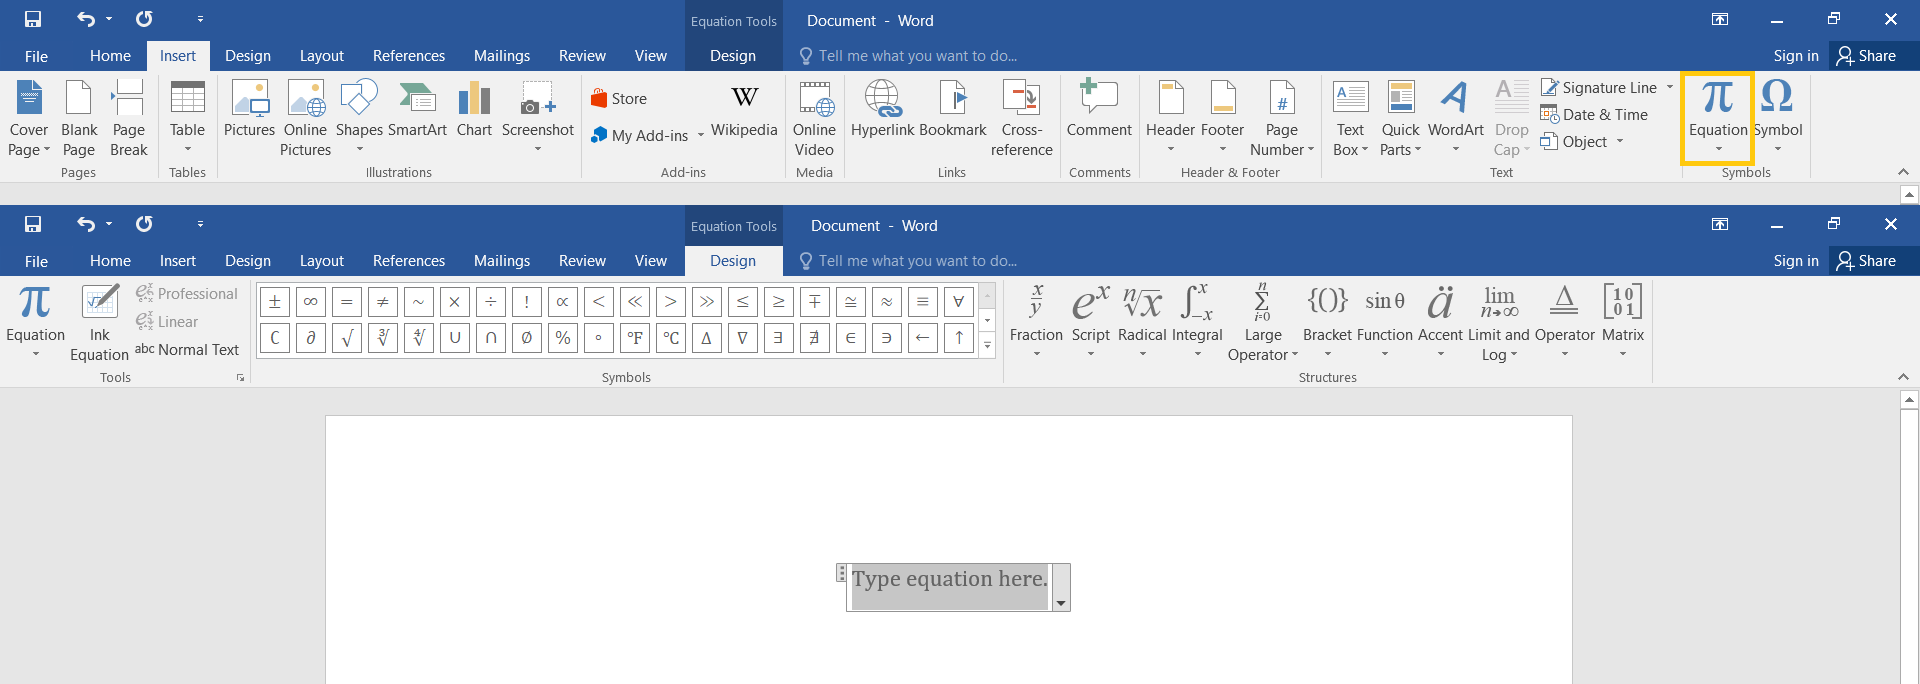Insert Pictures from the Insert ribbon
1920x684 pixels.
249,108
